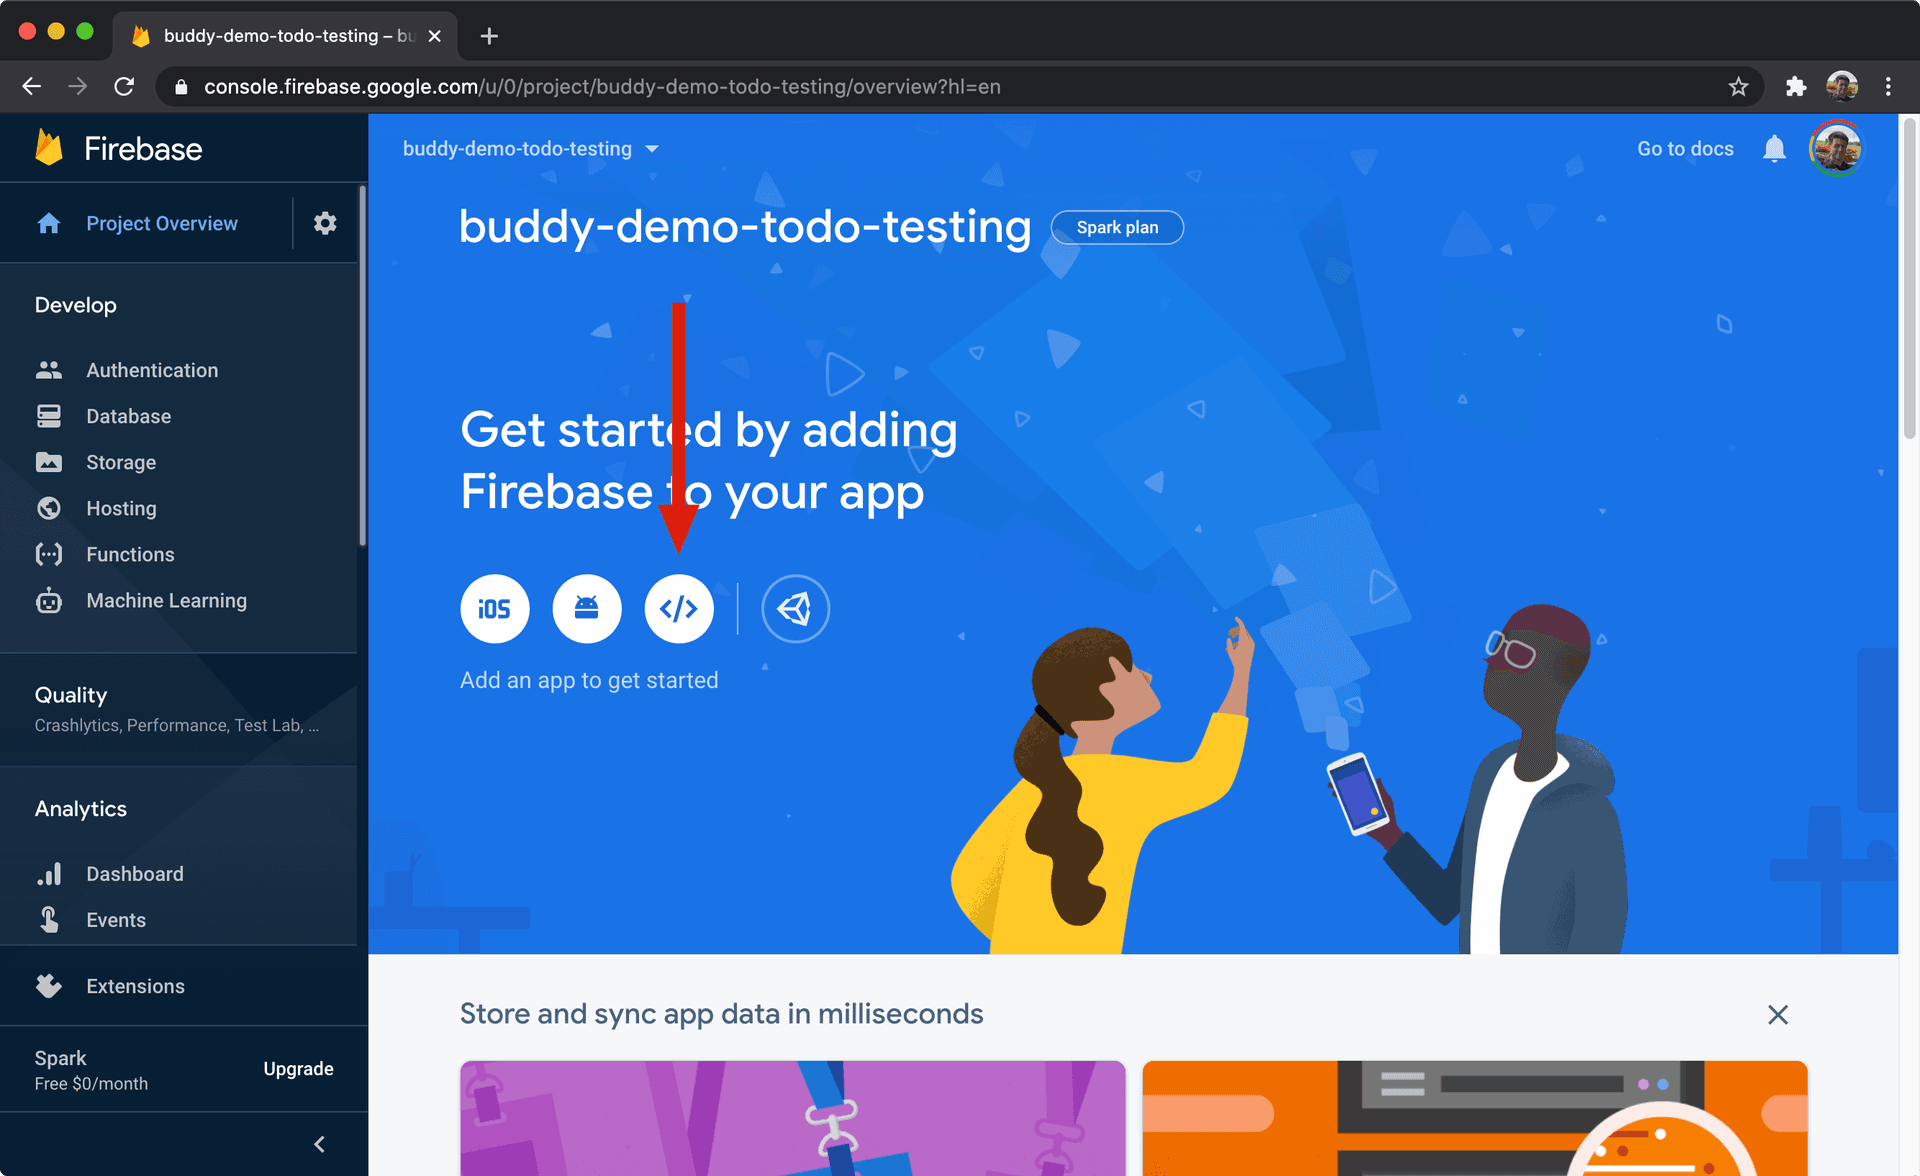Dismiss the Store and sync data section
The image size is (1920, 1176).
point(1777,1015)
